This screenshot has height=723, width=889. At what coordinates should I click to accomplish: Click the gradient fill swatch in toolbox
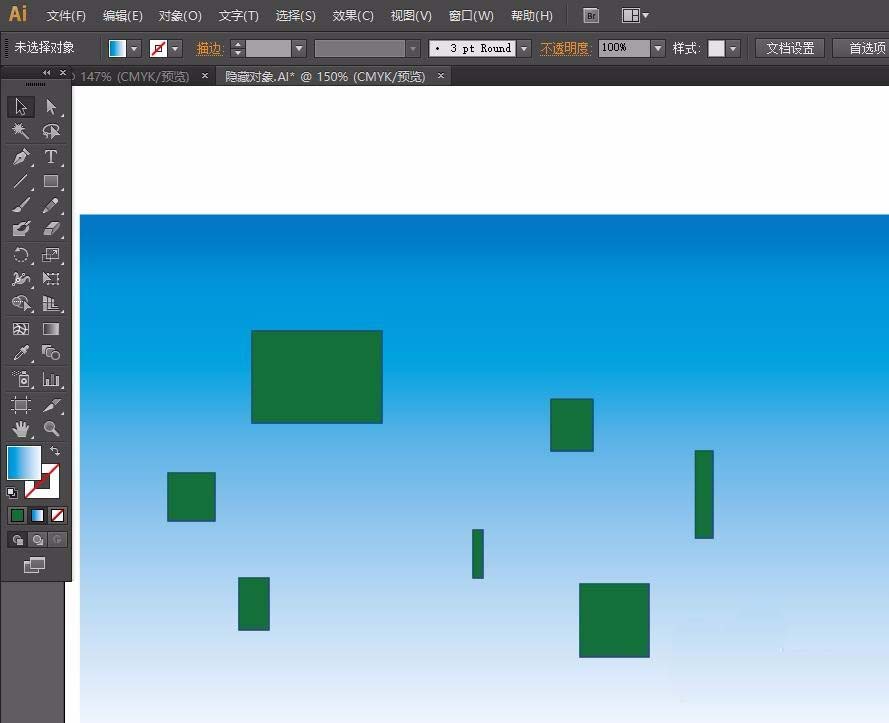coord(24,463)
